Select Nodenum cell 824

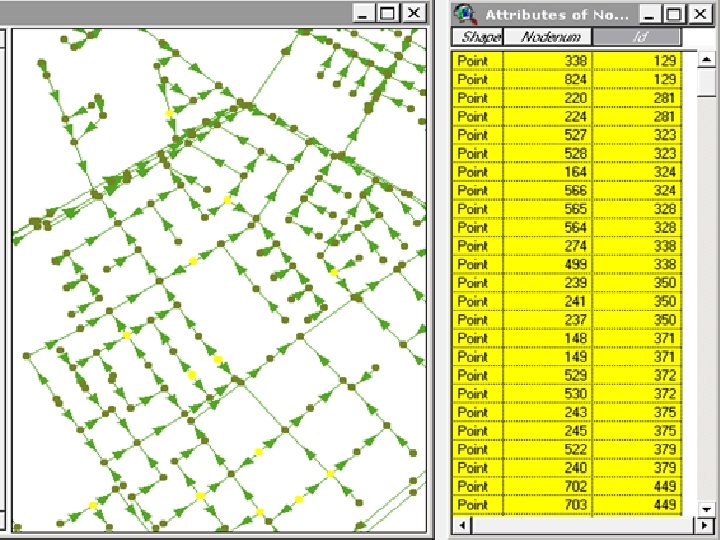548,79
